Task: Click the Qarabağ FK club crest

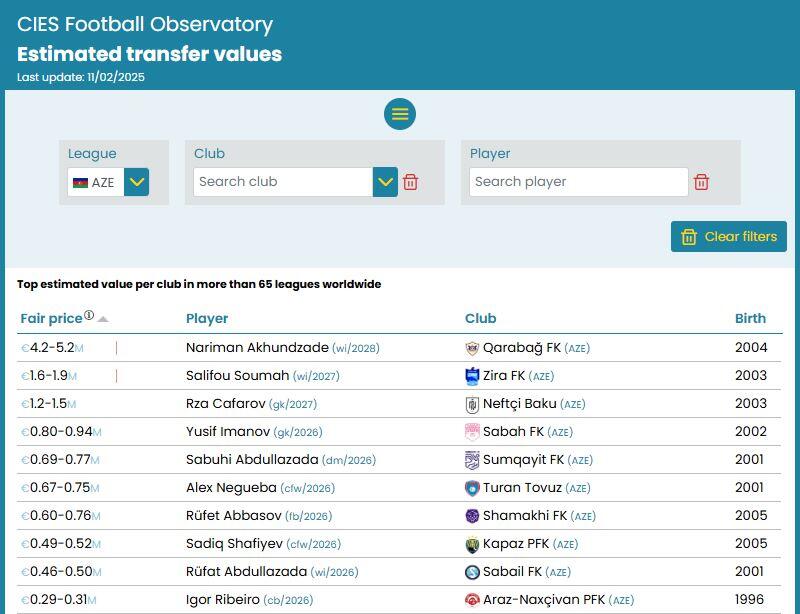Action: (472, 348)
